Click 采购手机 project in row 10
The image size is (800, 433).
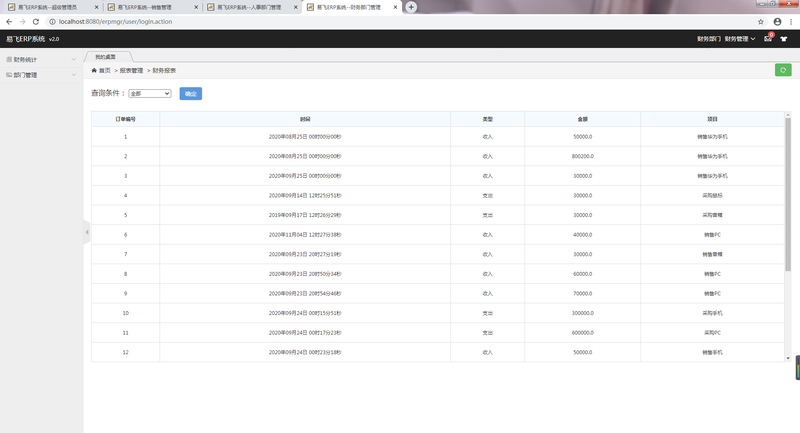coord(712,313)
